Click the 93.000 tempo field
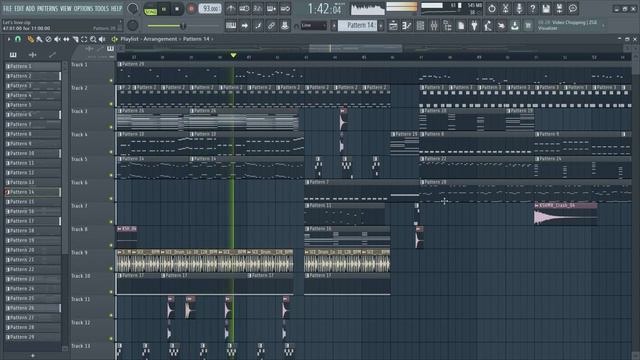 (x=209, y=9)
